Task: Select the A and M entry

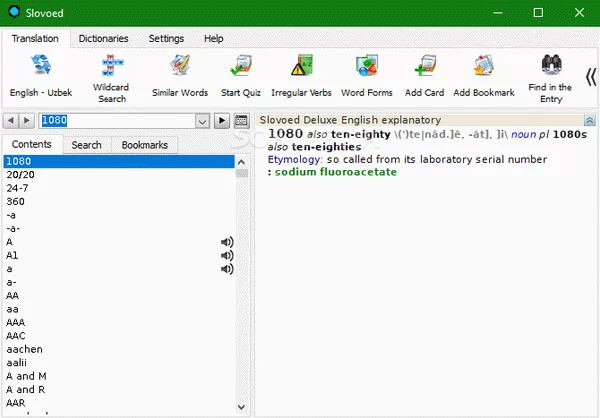Action: pos(119,376)
